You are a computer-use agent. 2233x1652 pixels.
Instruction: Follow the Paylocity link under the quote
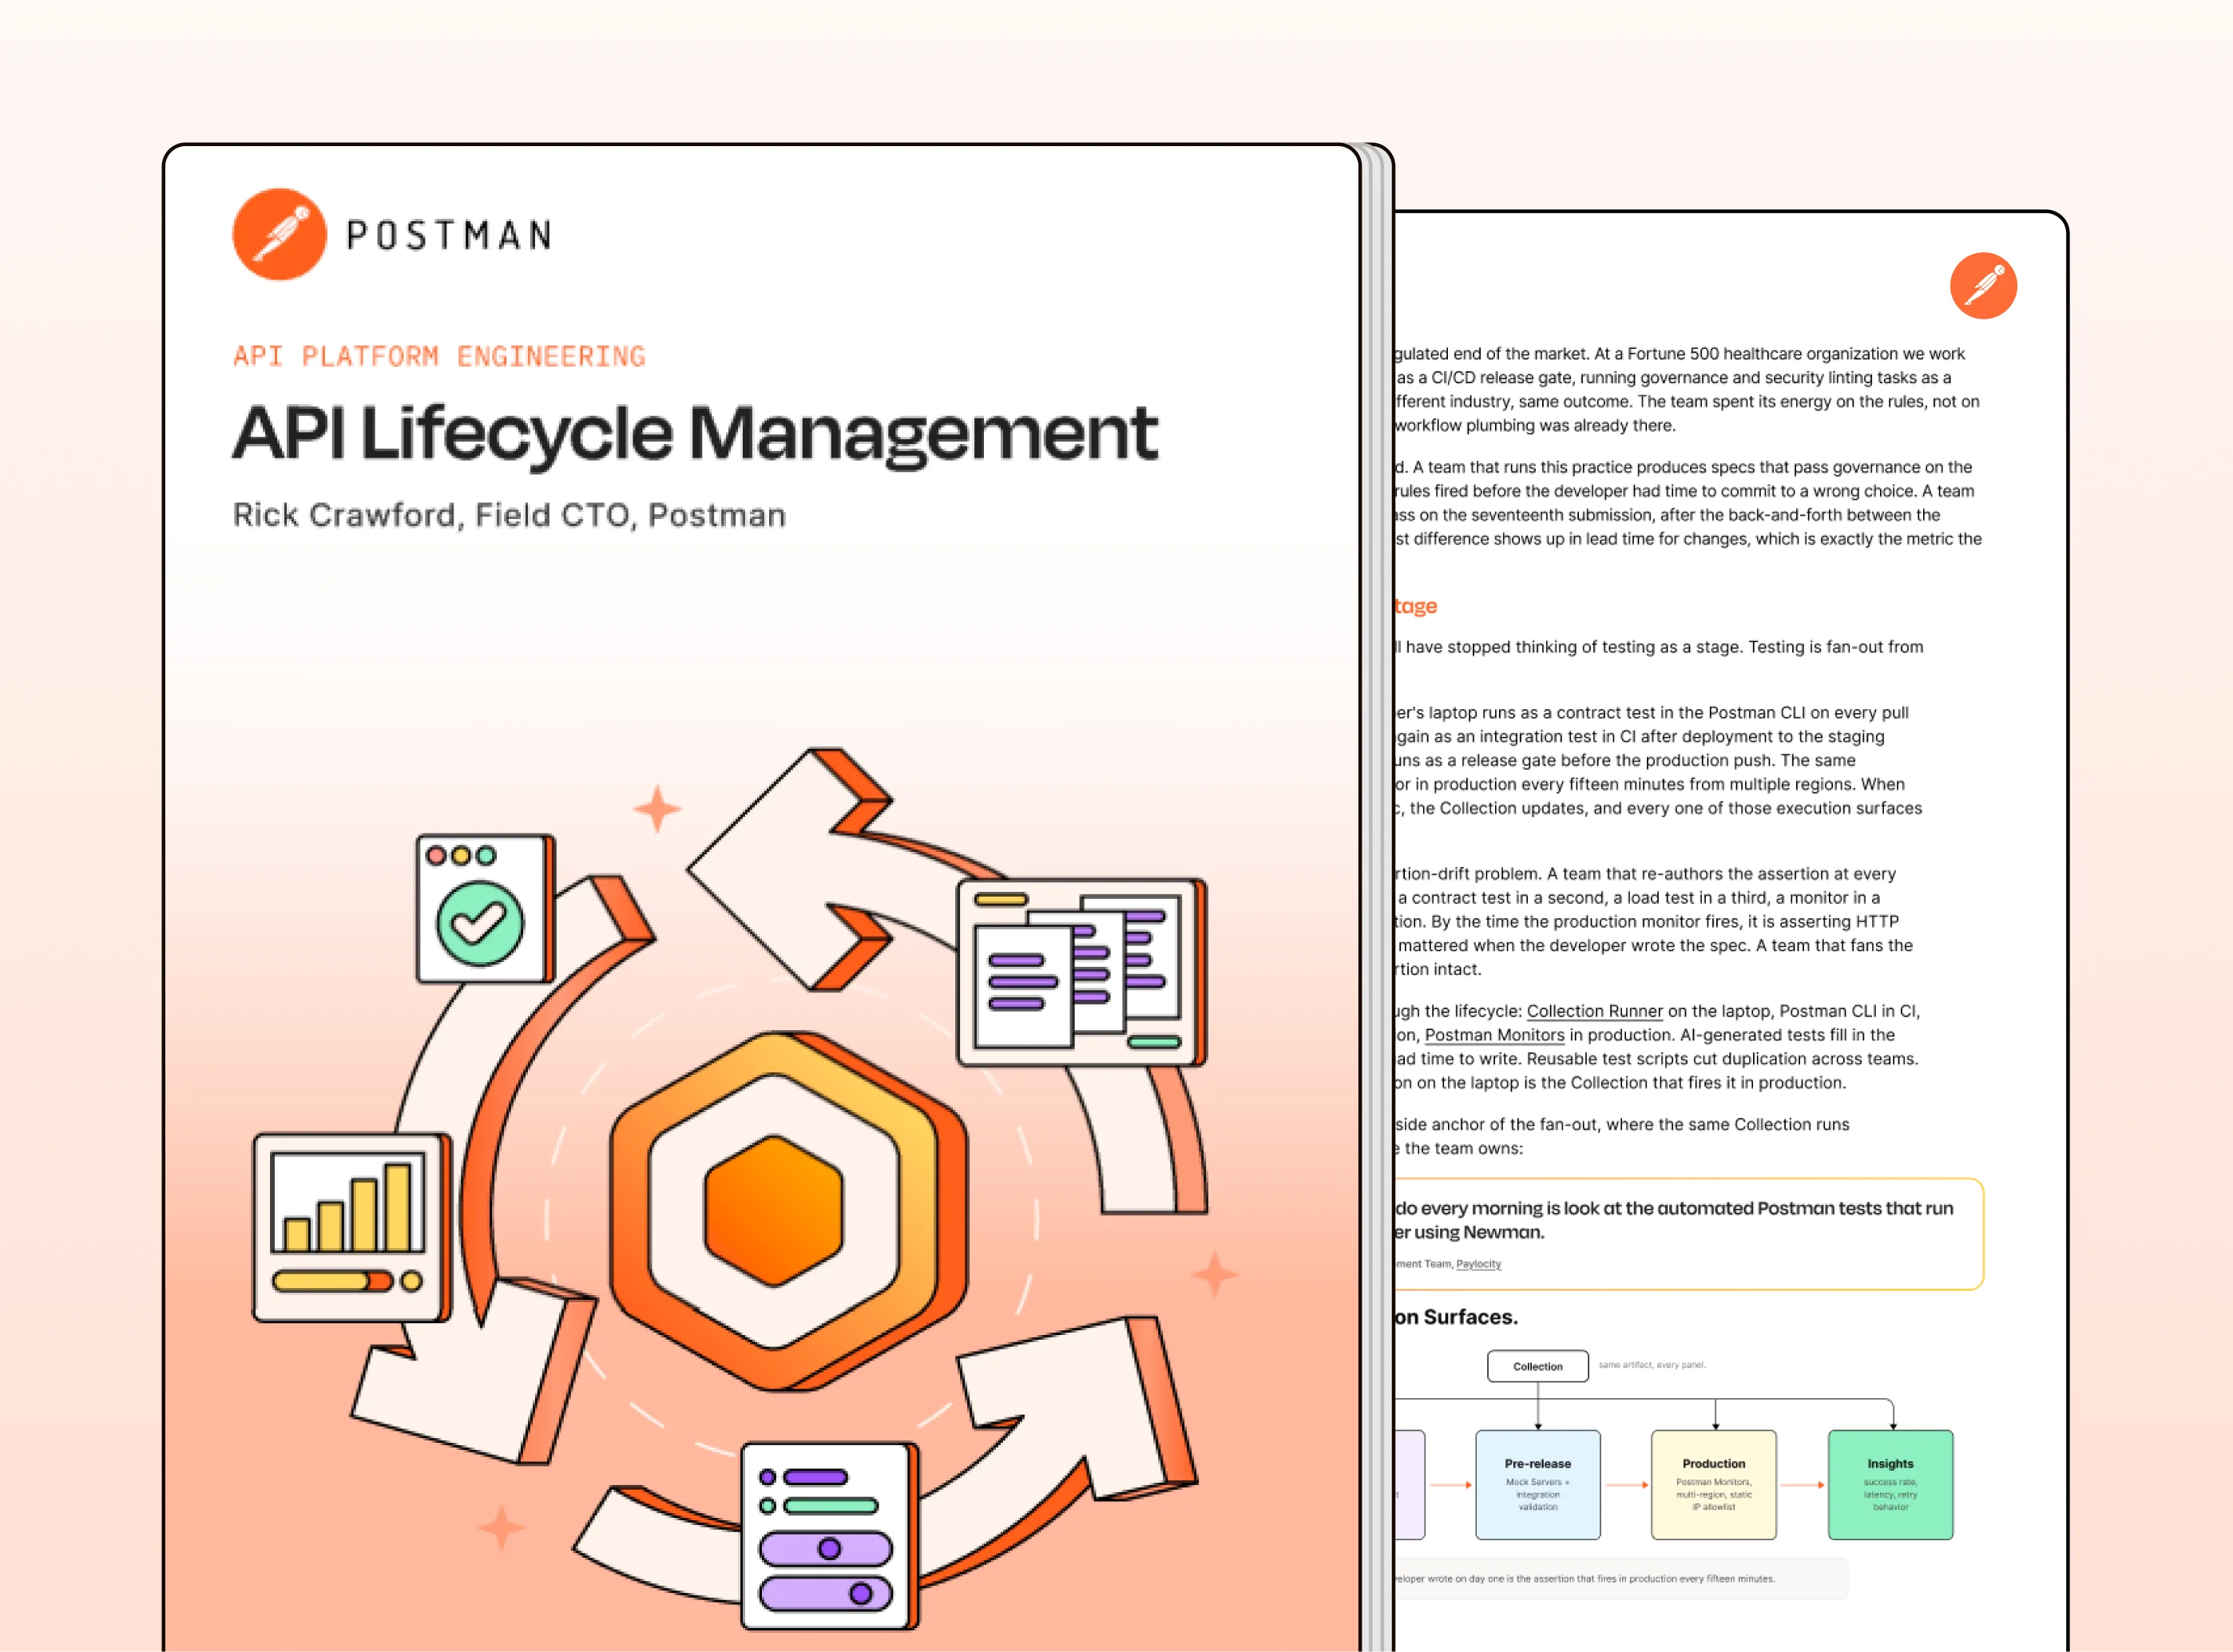pos(1478,1264)
